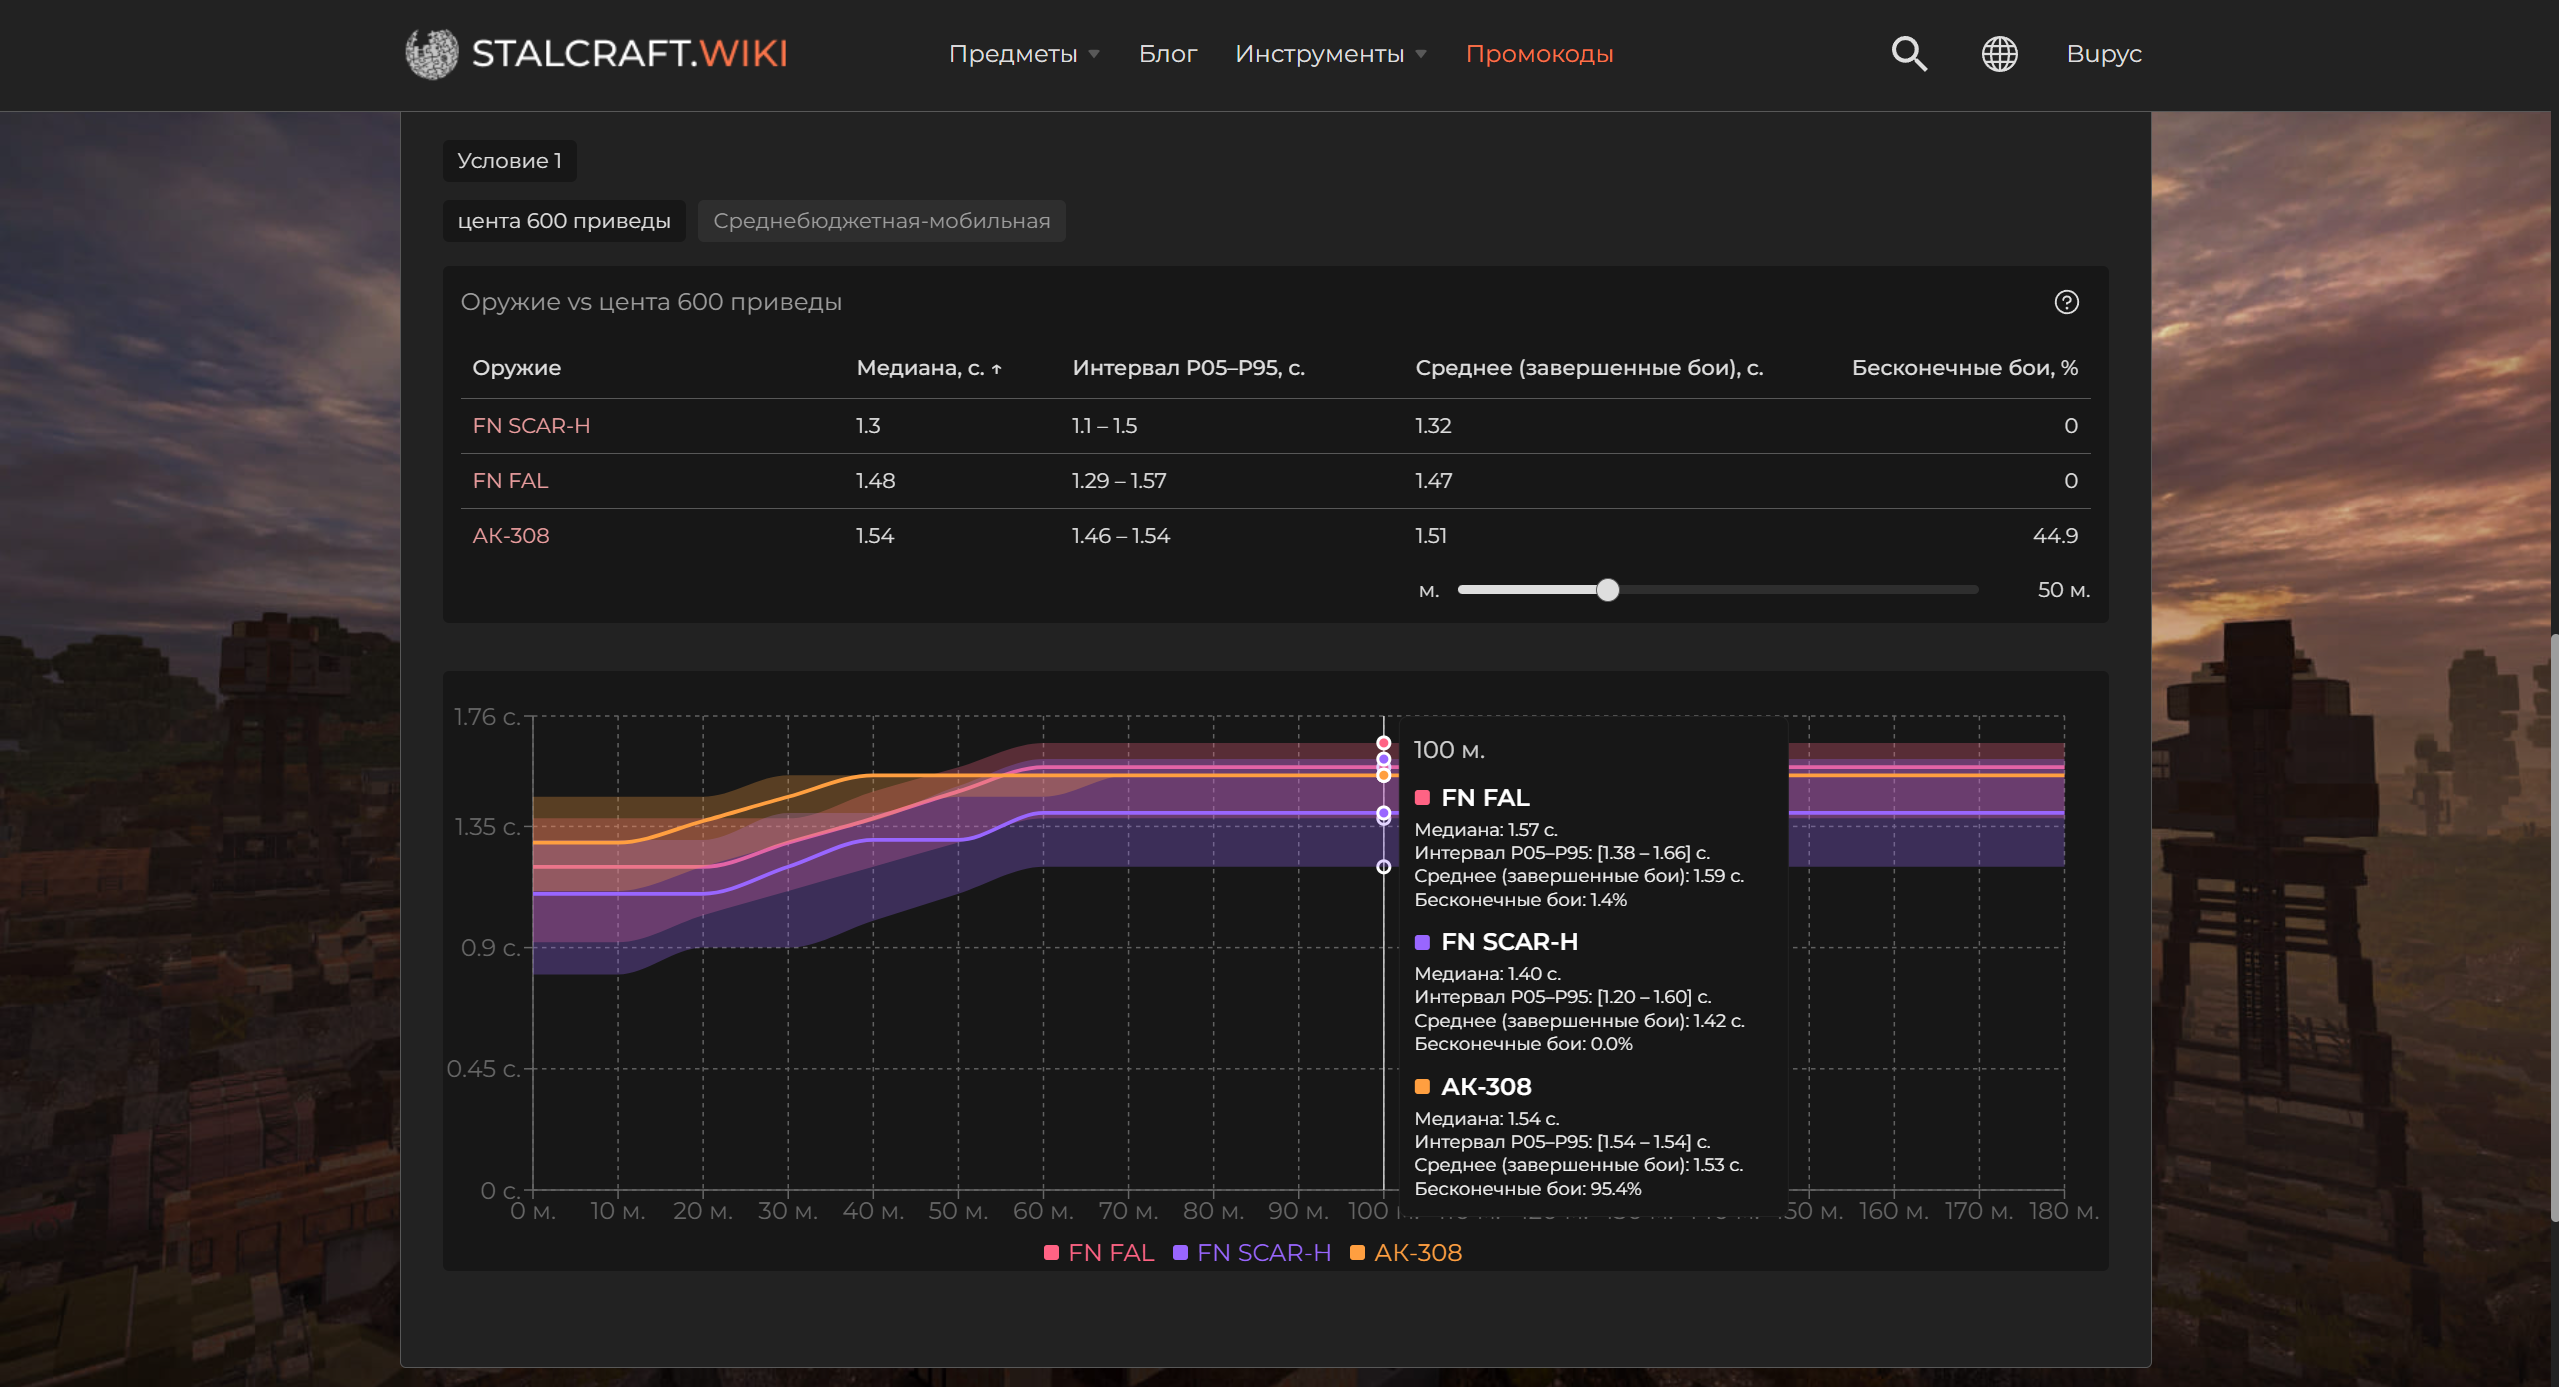Screen dimensions: 2559x1387
Task: Sort by Среднее (завершенные бои) column header
Action: (x=1588, y=368)
